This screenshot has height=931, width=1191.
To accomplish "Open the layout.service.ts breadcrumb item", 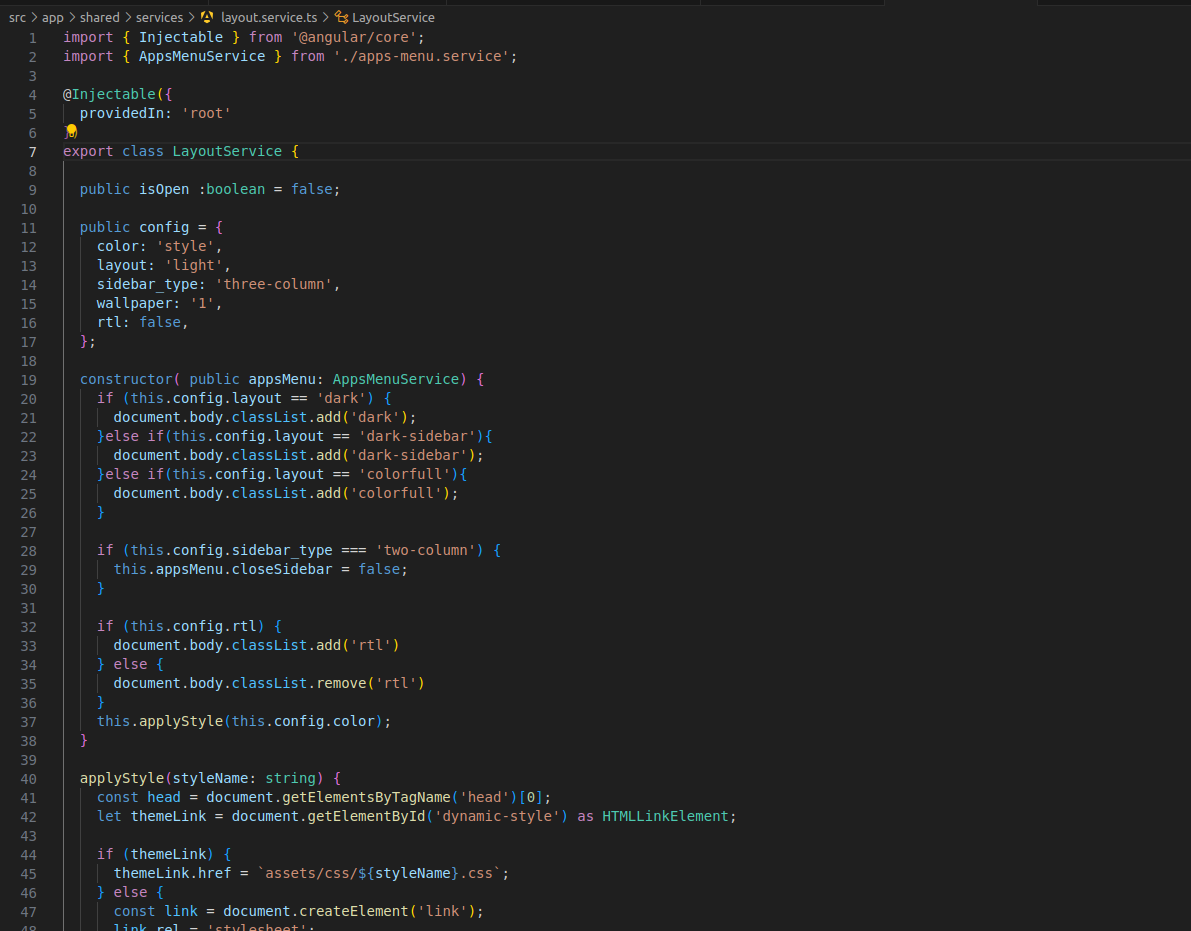I will click(x=268, y=17).
